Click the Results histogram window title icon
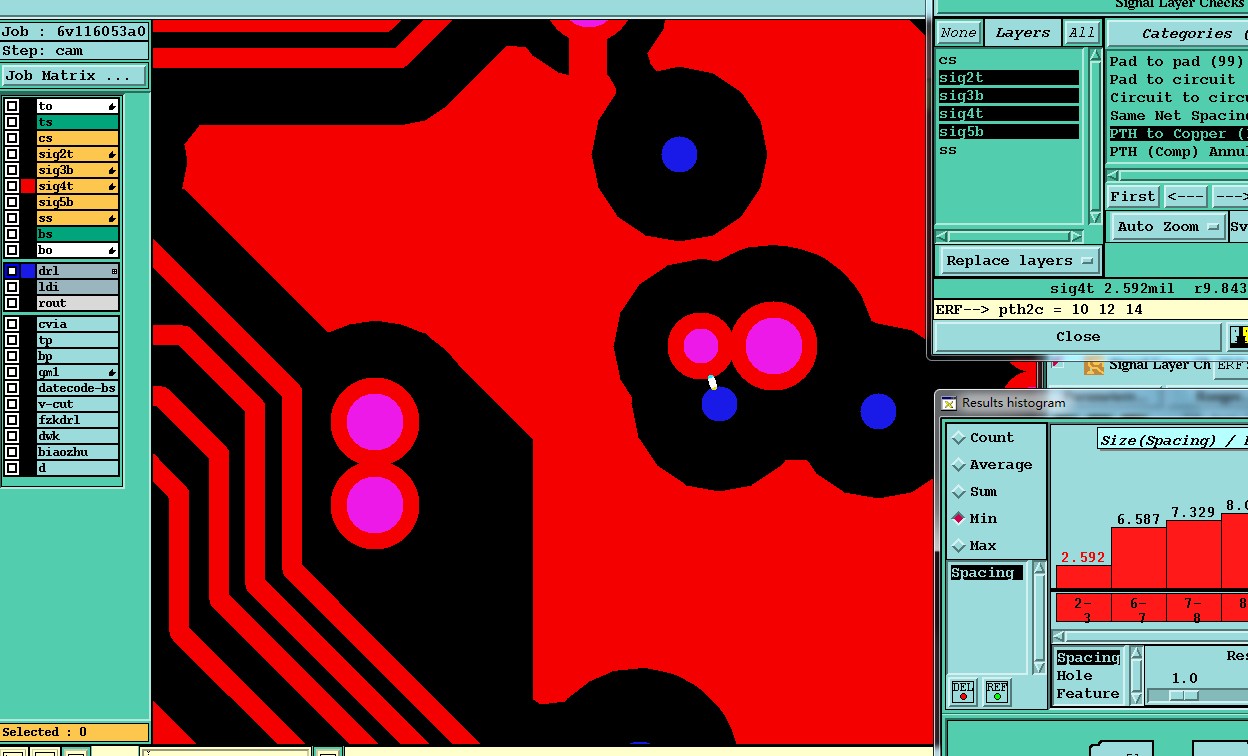 coord(949,403)
